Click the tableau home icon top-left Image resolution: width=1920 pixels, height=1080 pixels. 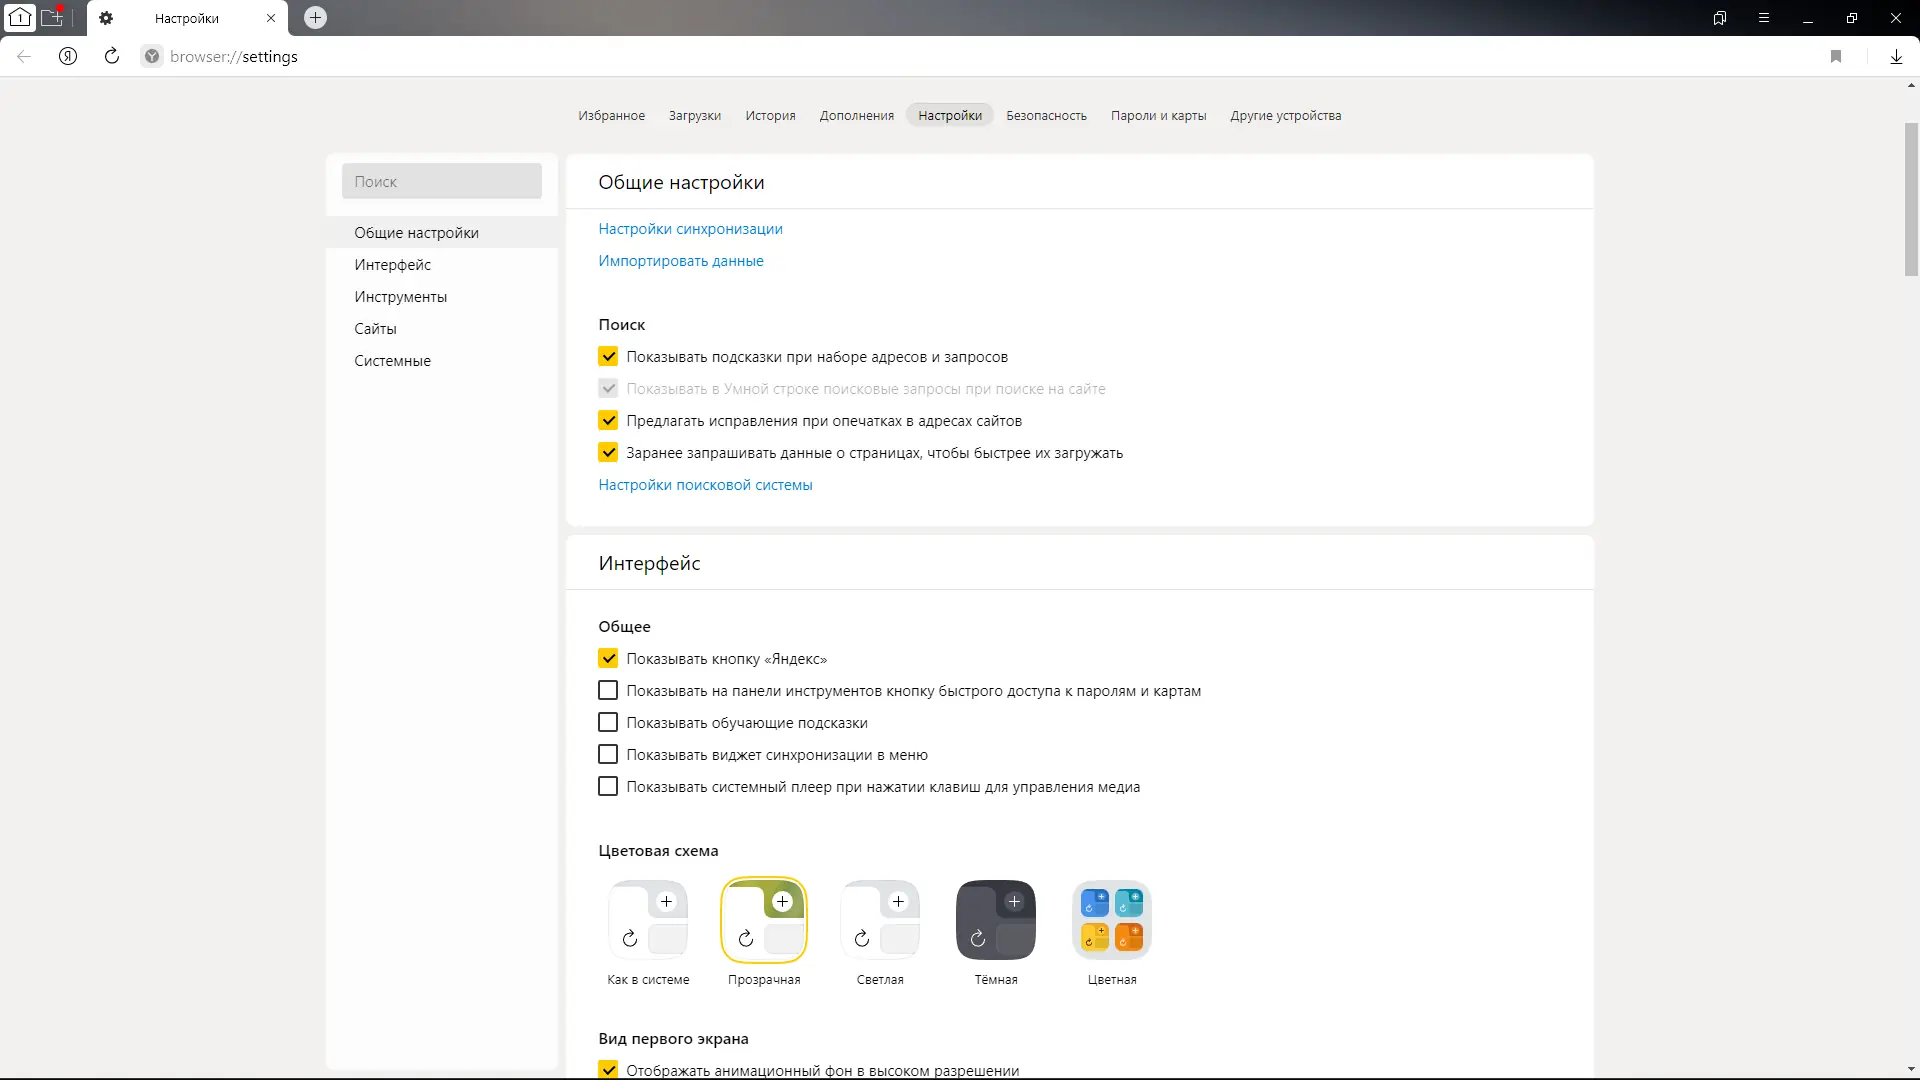coord(20,18)
